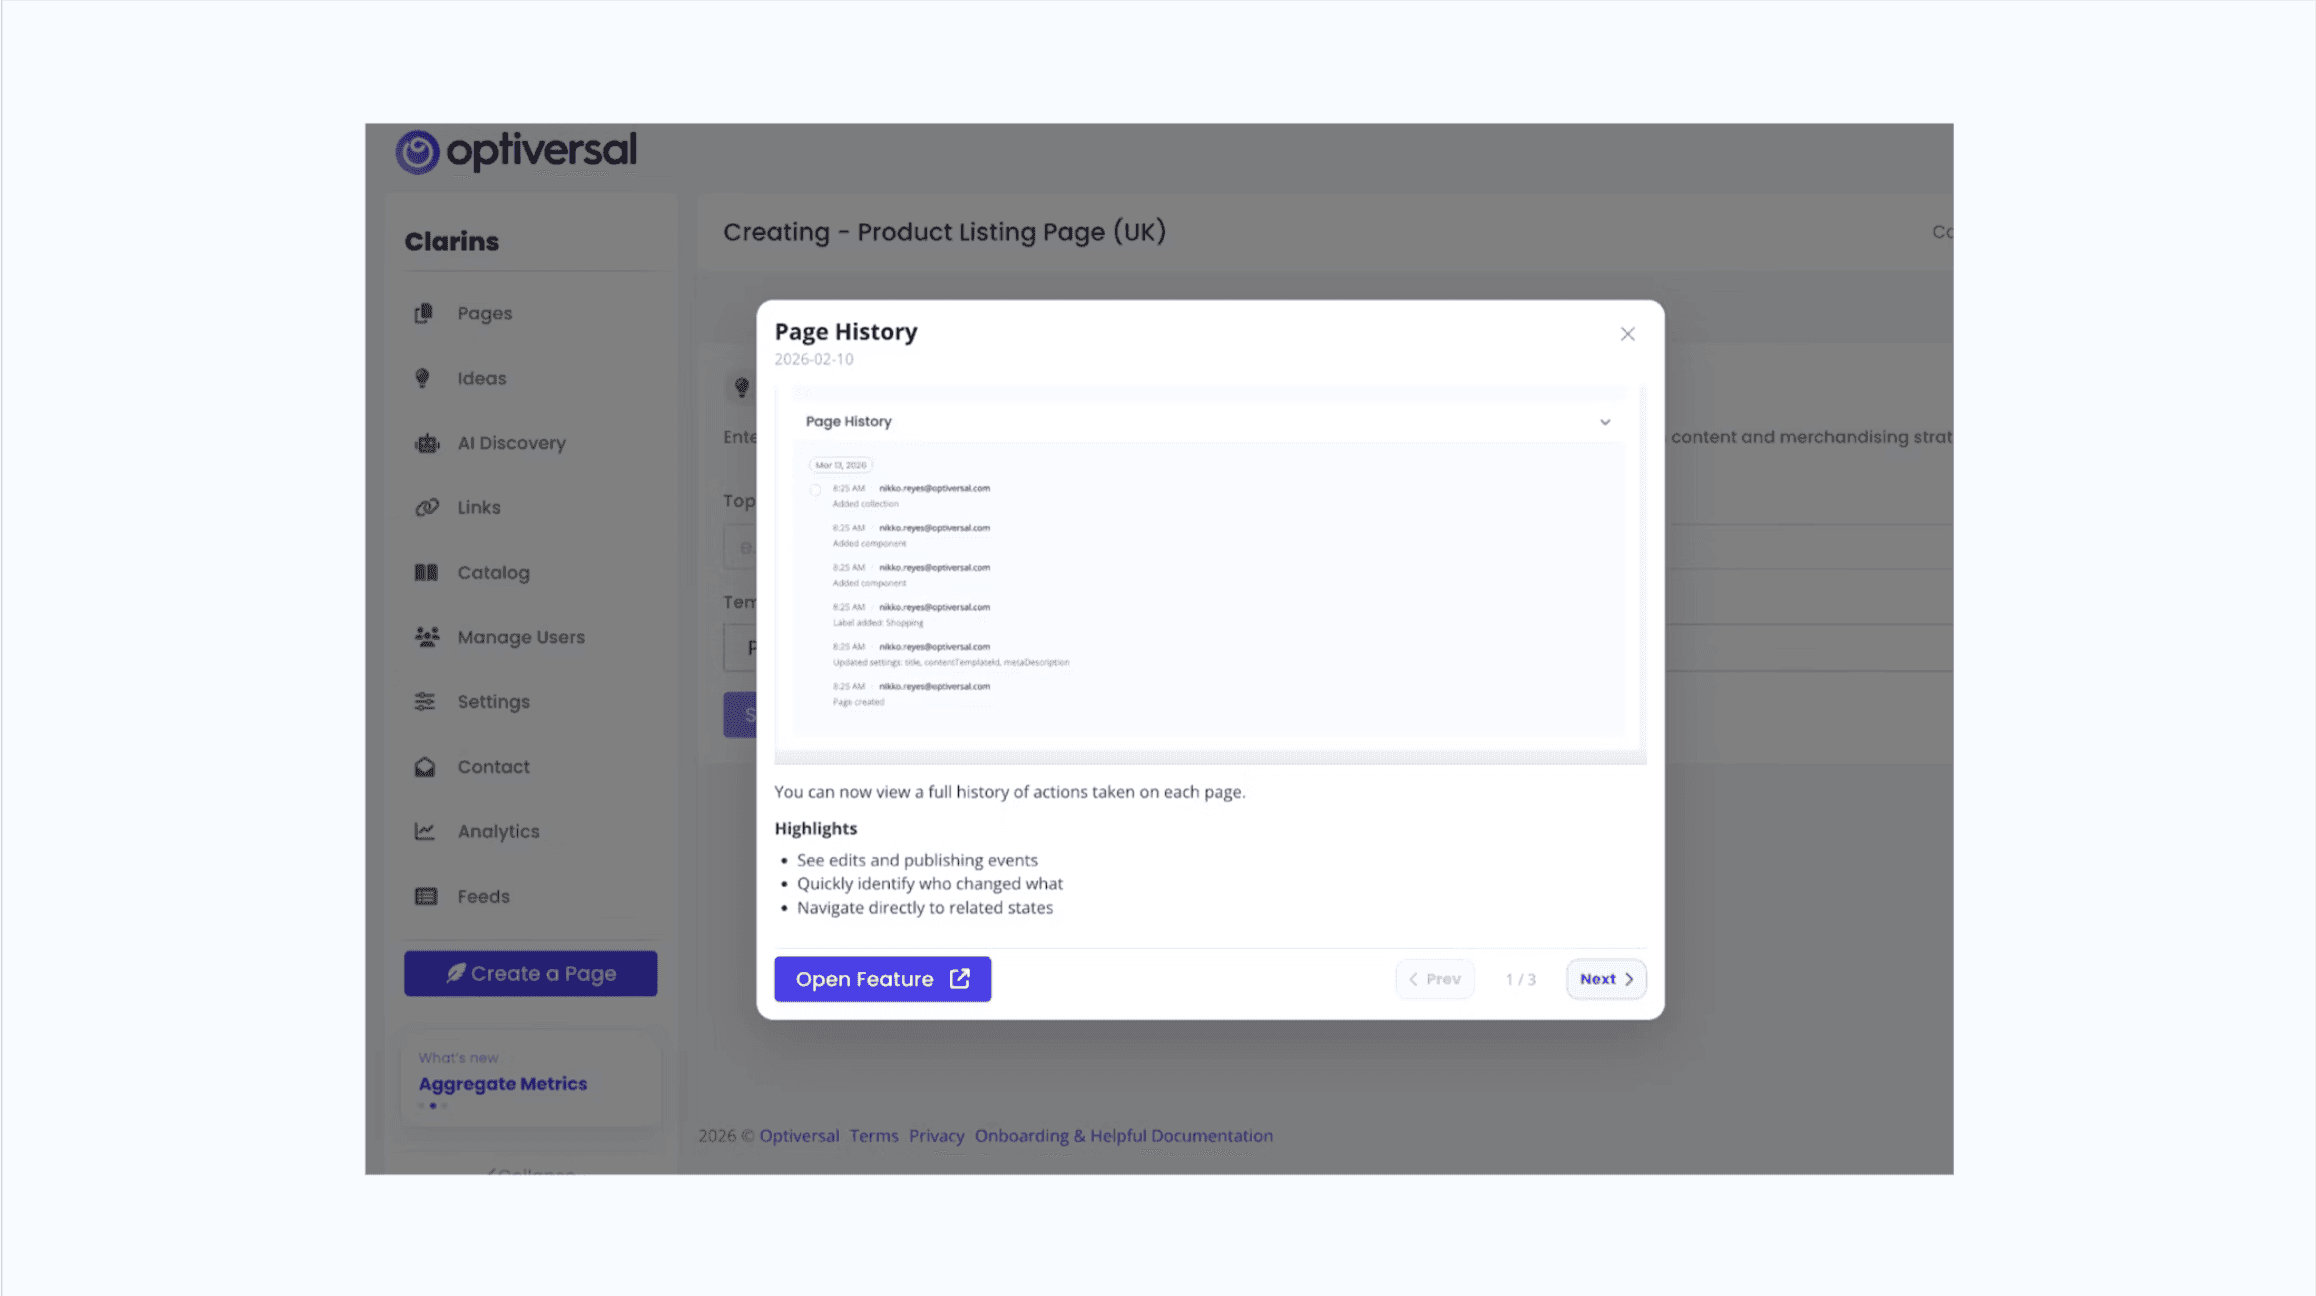The image size is (2316, 1296).
Task: Click the Pages sidebar icon
Action: coord(424,313)
